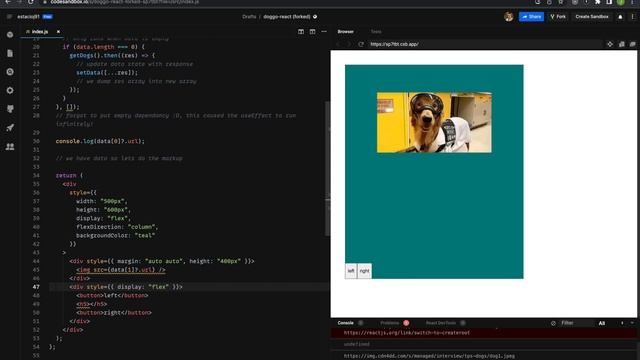
Task: Click the browser back arrow in Chrome
Action: (x=8, y=2)
